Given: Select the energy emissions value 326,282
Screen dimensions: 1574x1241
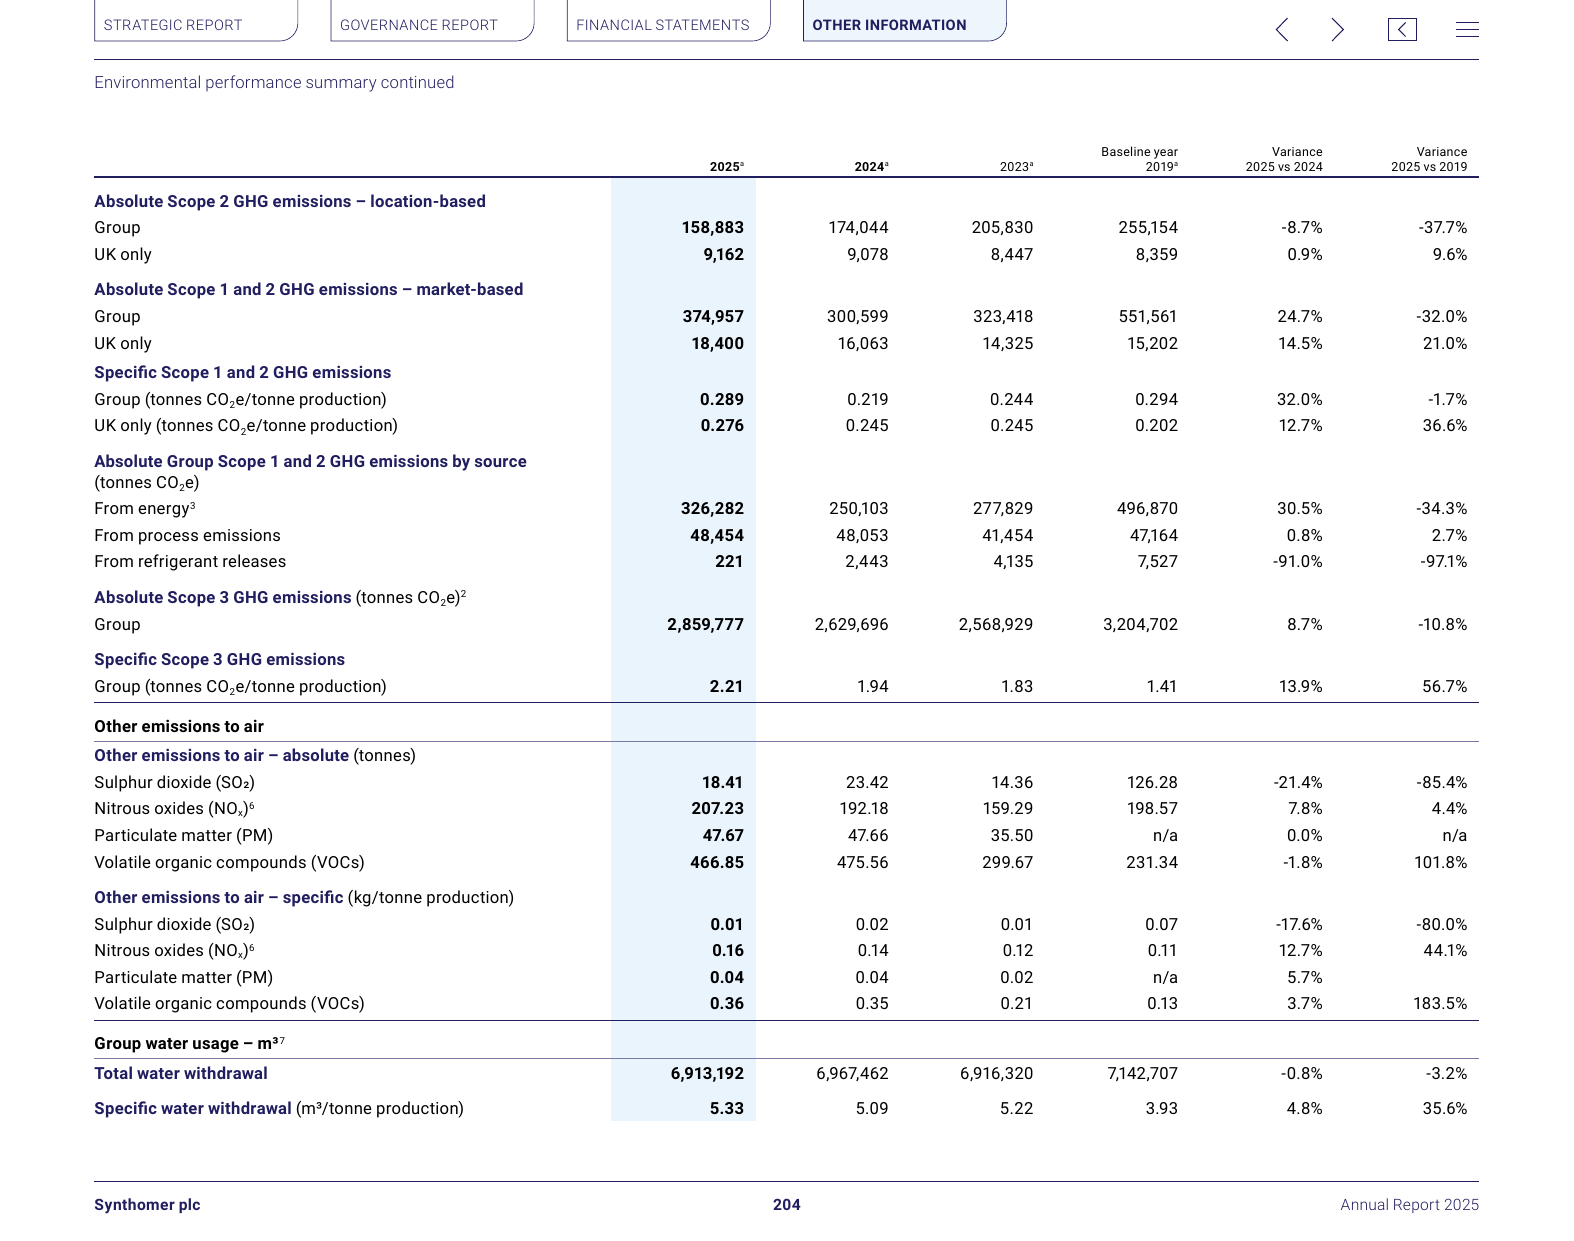Looking at the screenshot, I should point(712,509).
